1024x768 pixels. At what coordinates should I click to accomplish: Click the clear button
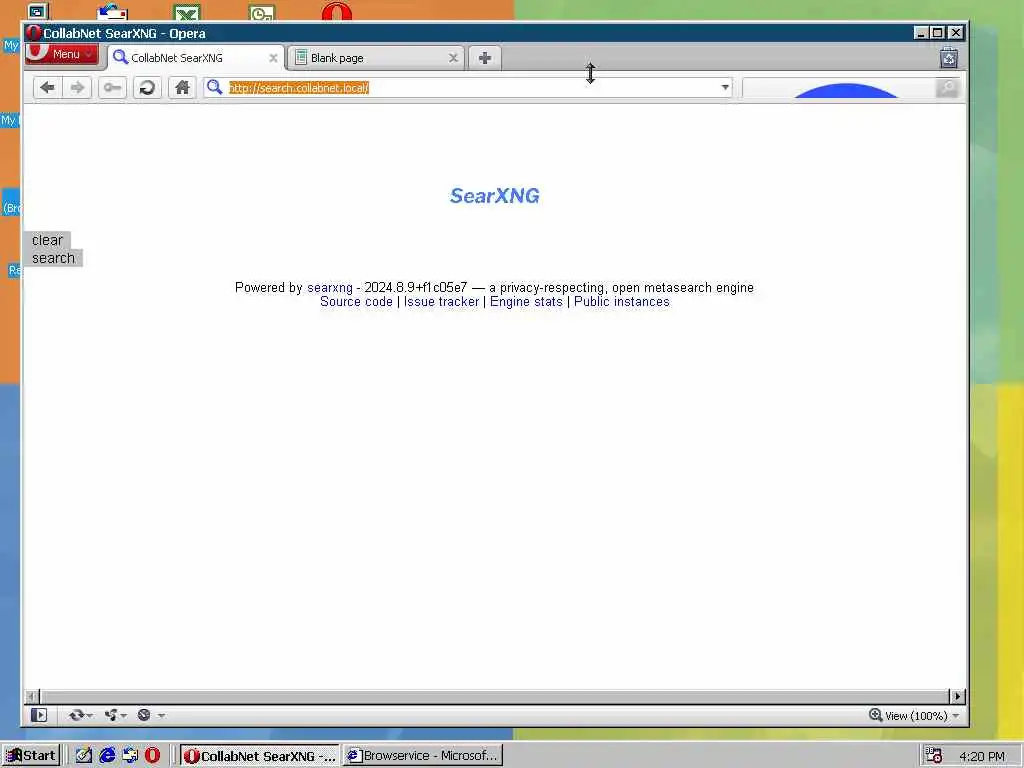click(47, 240)
